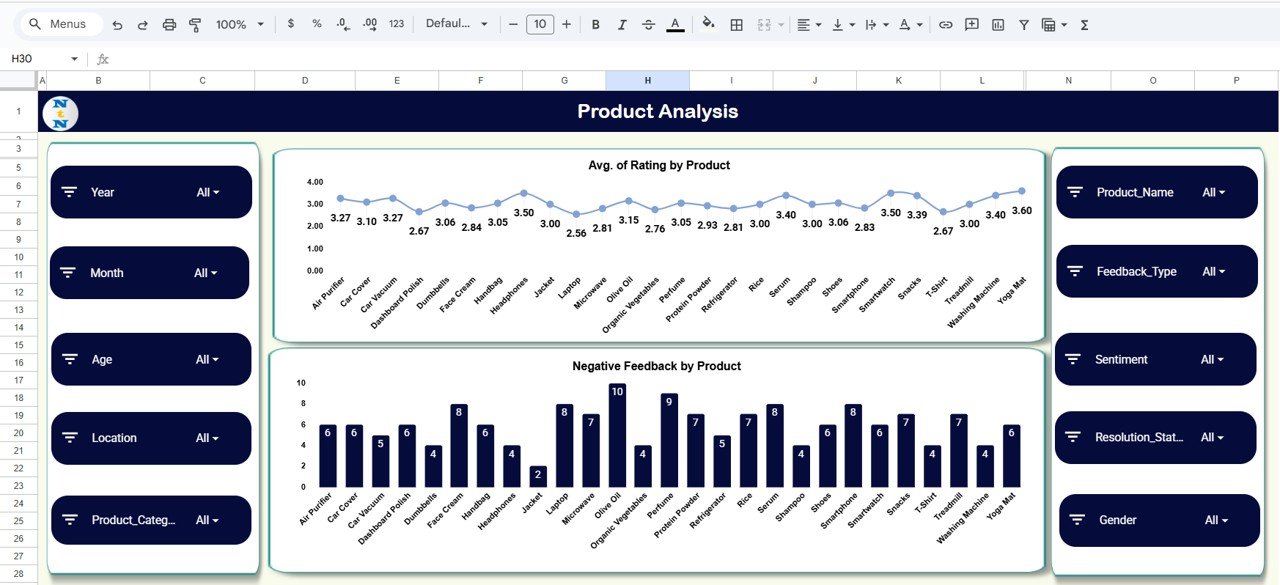Open the zoom level 100% dropdown
This screenshot has height=585, width=1280.
click(240, 24)
